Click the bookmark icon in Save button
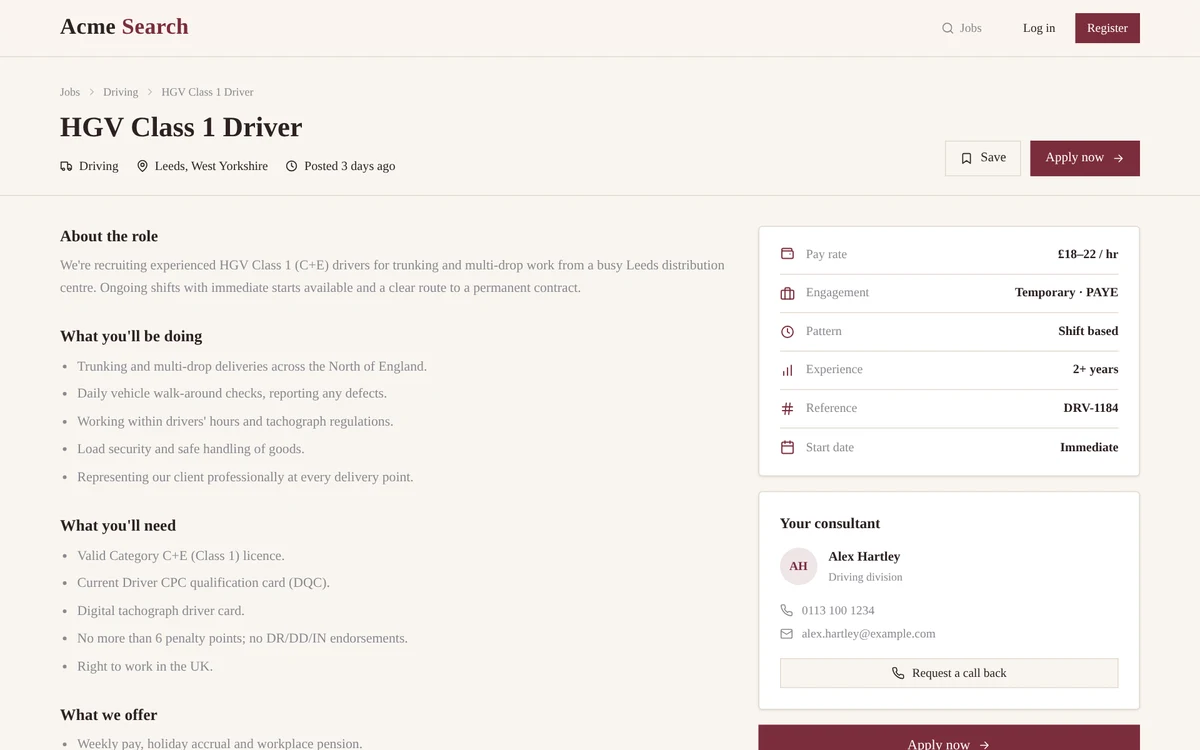1200x750 pixels. click(x=967, y=158)
